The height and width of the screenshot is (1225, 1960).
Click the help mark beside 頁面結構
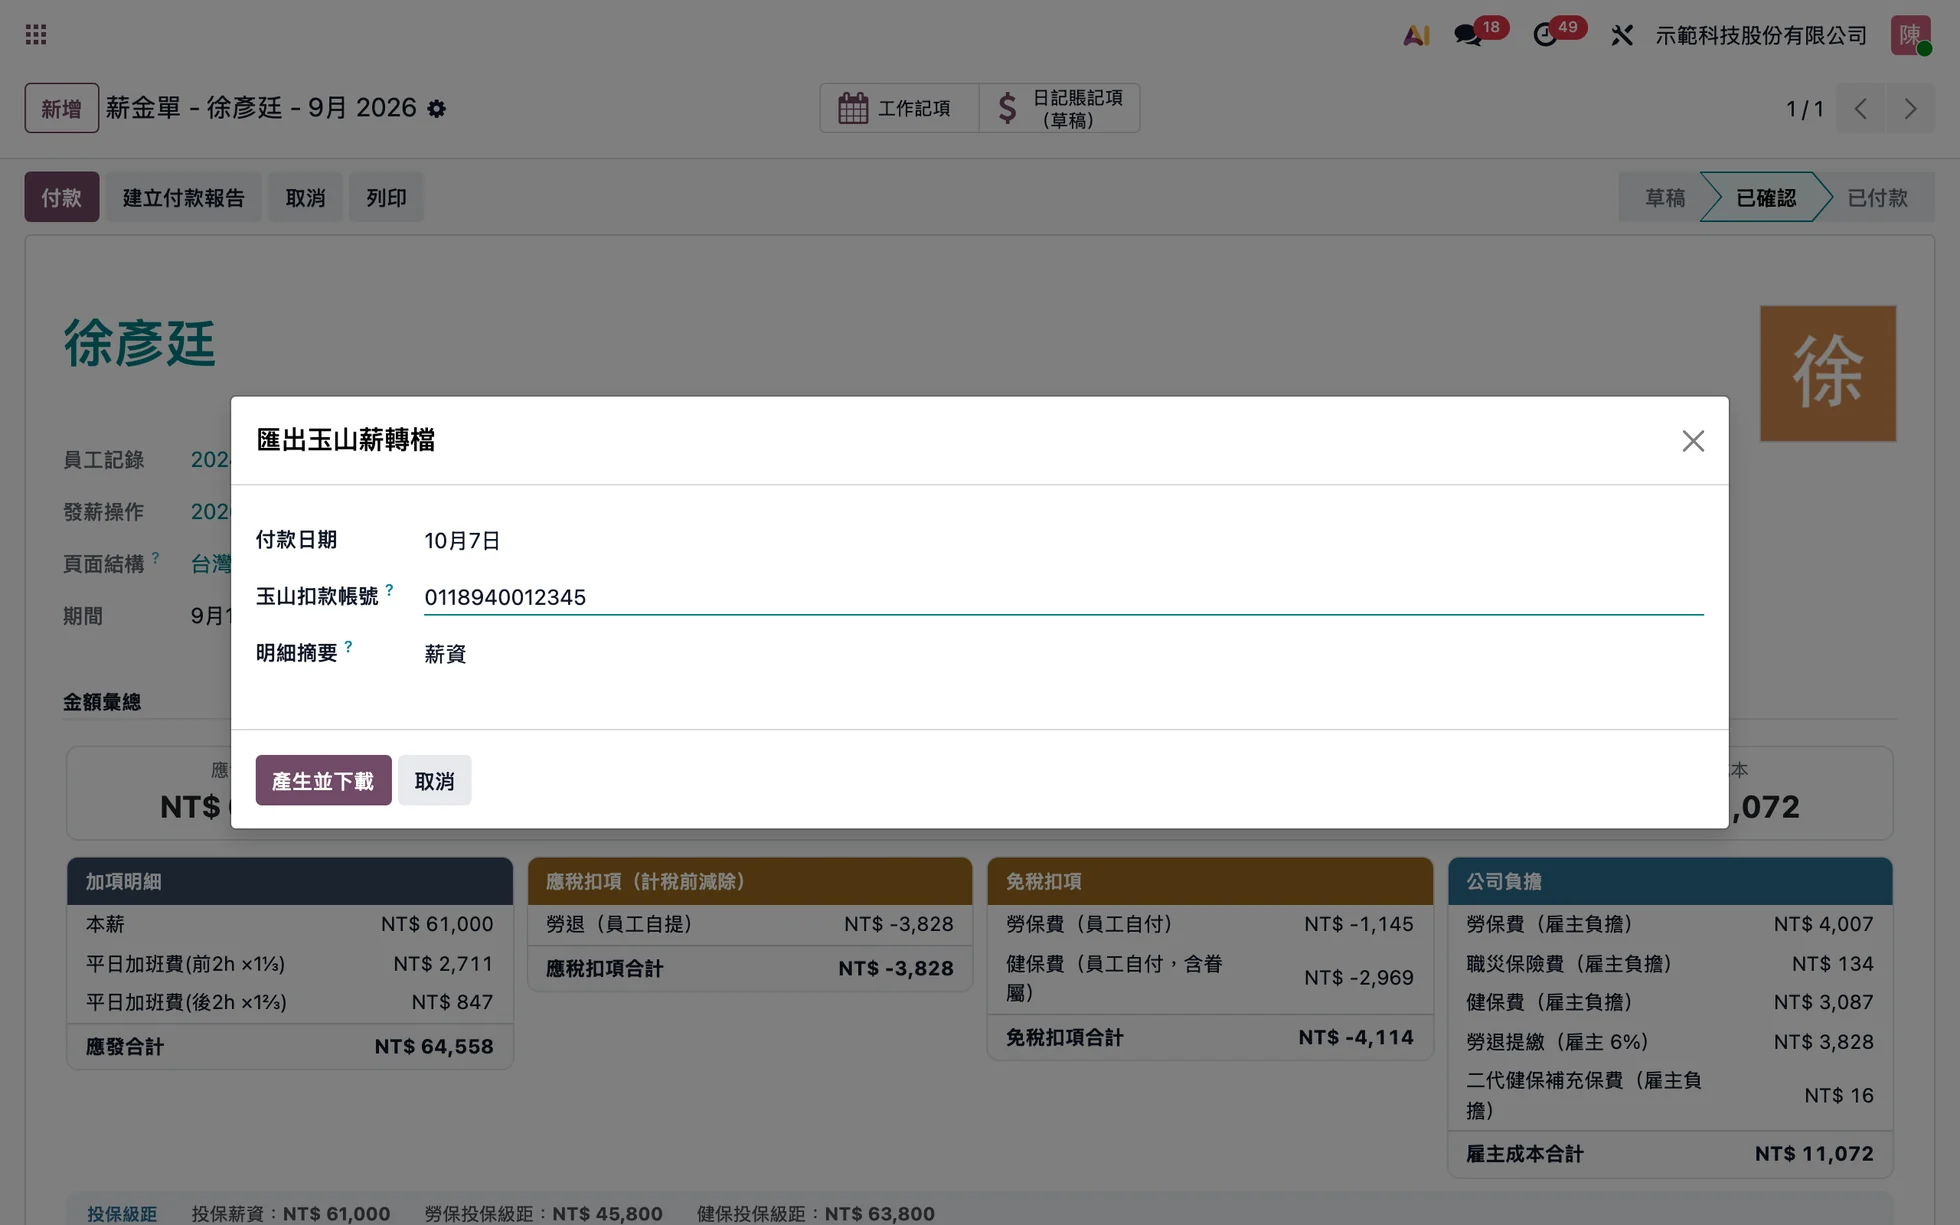155,558
